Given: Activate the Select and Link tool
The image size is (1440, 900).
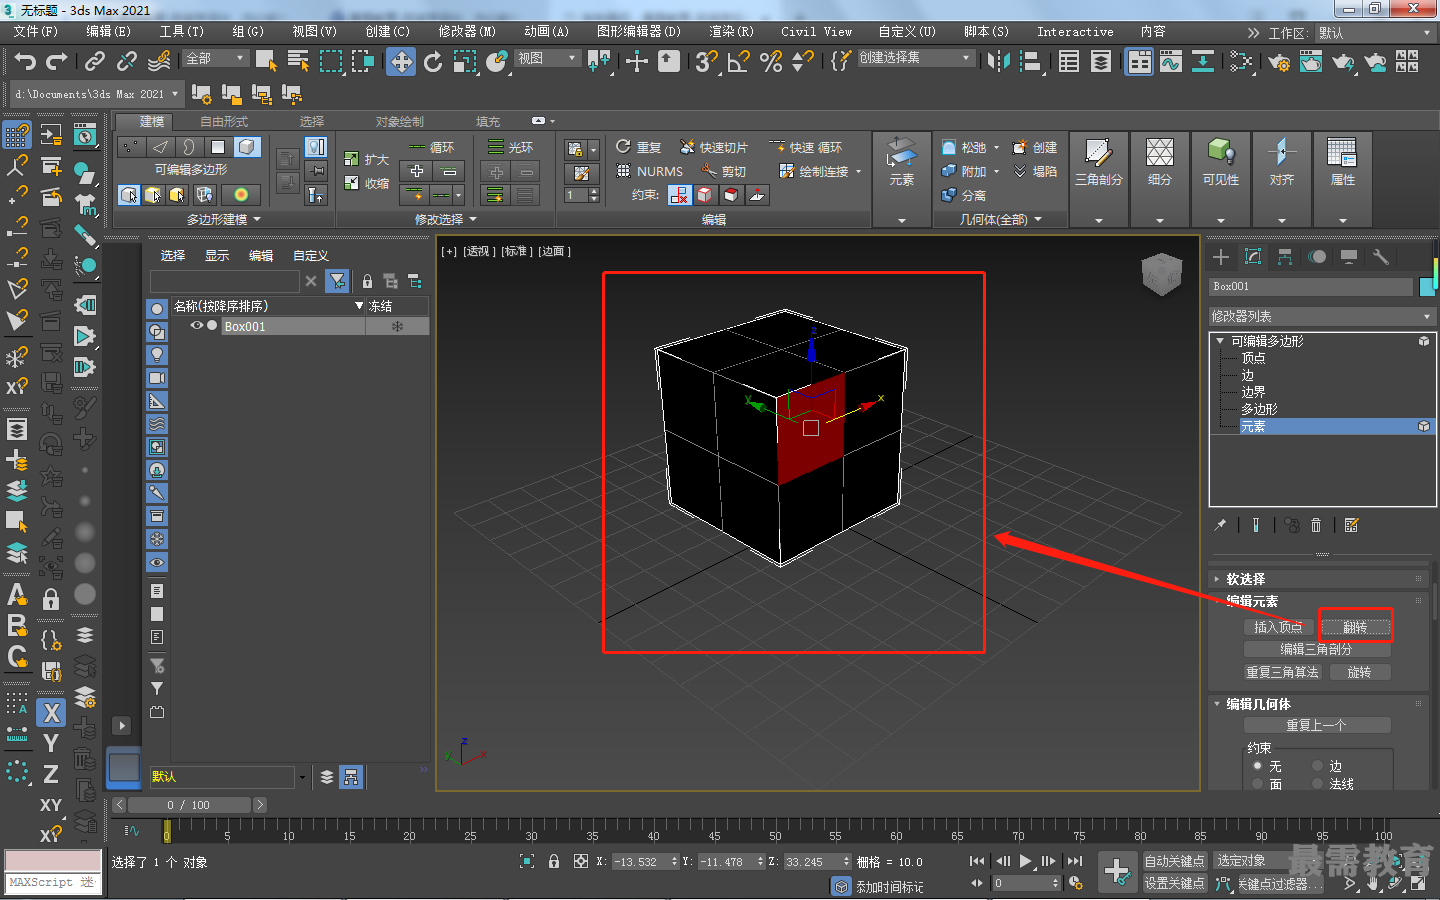Looking at the screenshot, I should tap(95, 62).
